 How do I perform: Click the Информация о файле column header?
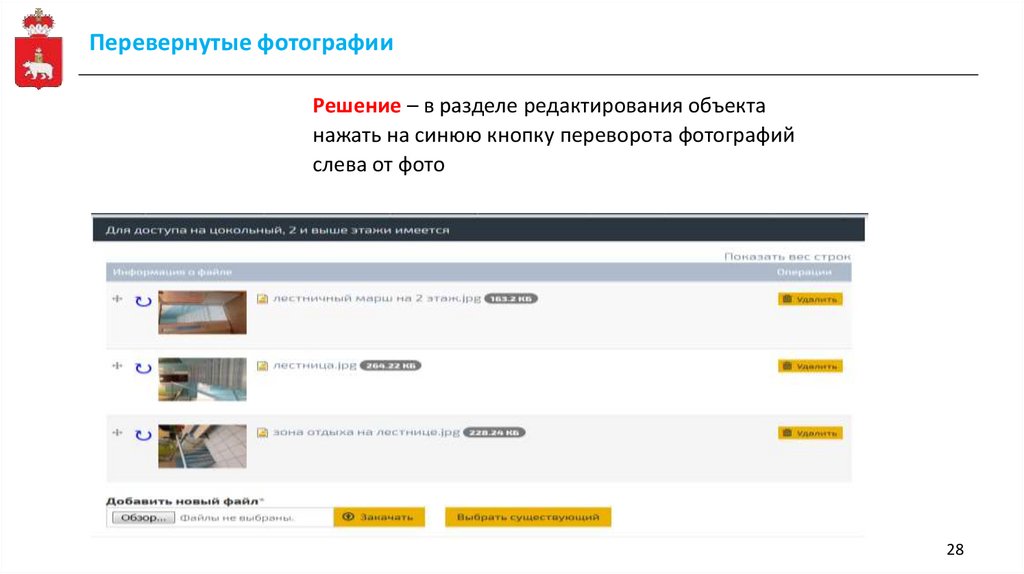pyautogui.click(x=172, y=272)
